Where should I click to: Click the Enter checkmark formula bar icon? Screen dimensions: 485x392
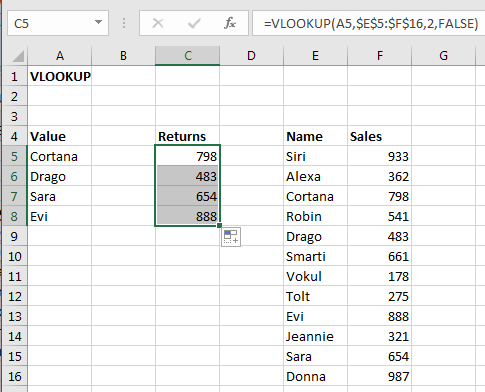coord(194,23)
